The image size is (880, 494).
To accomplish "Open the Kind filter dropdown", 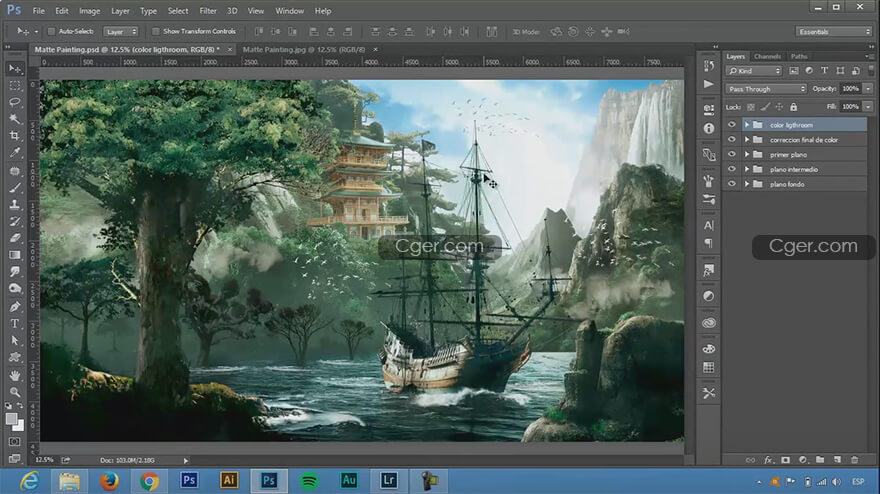I will [x=754, y=71].
